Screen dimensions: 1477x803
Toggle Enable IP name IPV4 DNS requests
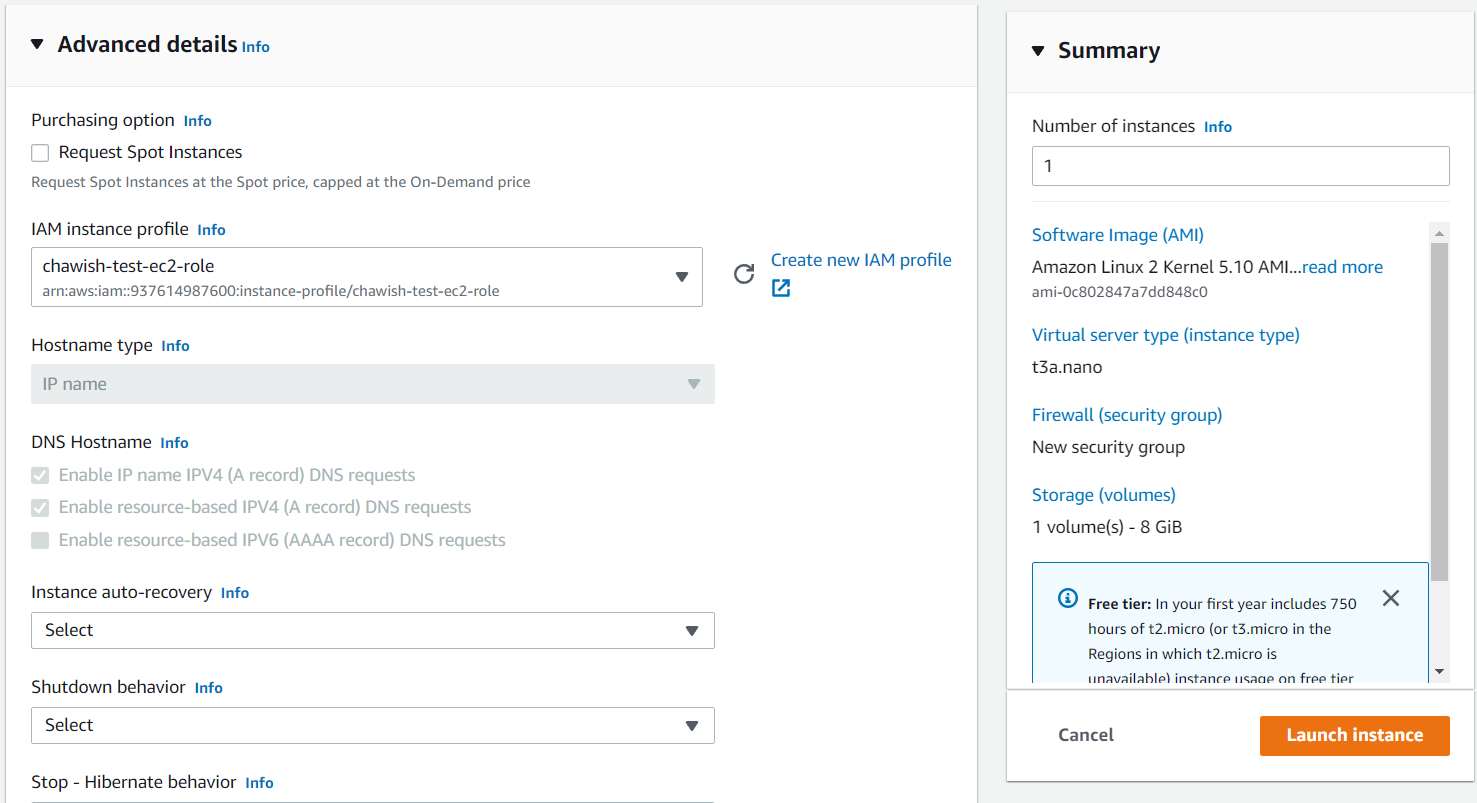coord(40,474)
